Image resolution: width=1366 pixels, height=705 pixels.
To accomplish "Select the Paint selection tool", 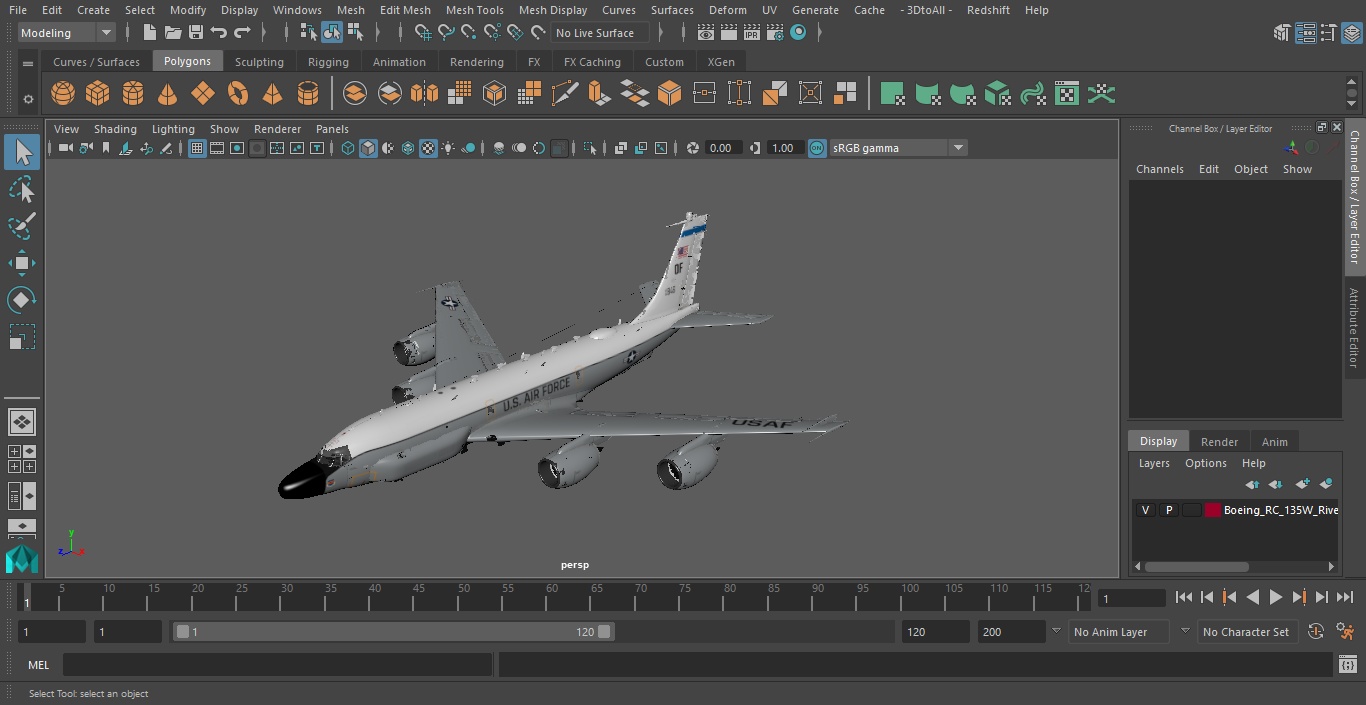I will (22, 226).
